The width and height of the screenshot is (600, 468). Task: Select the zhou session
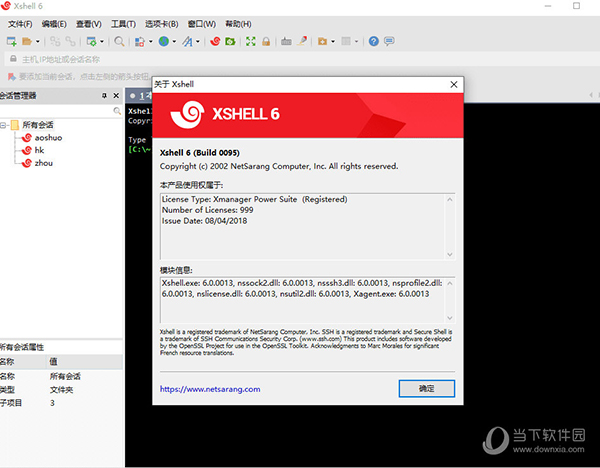(44, 163)
